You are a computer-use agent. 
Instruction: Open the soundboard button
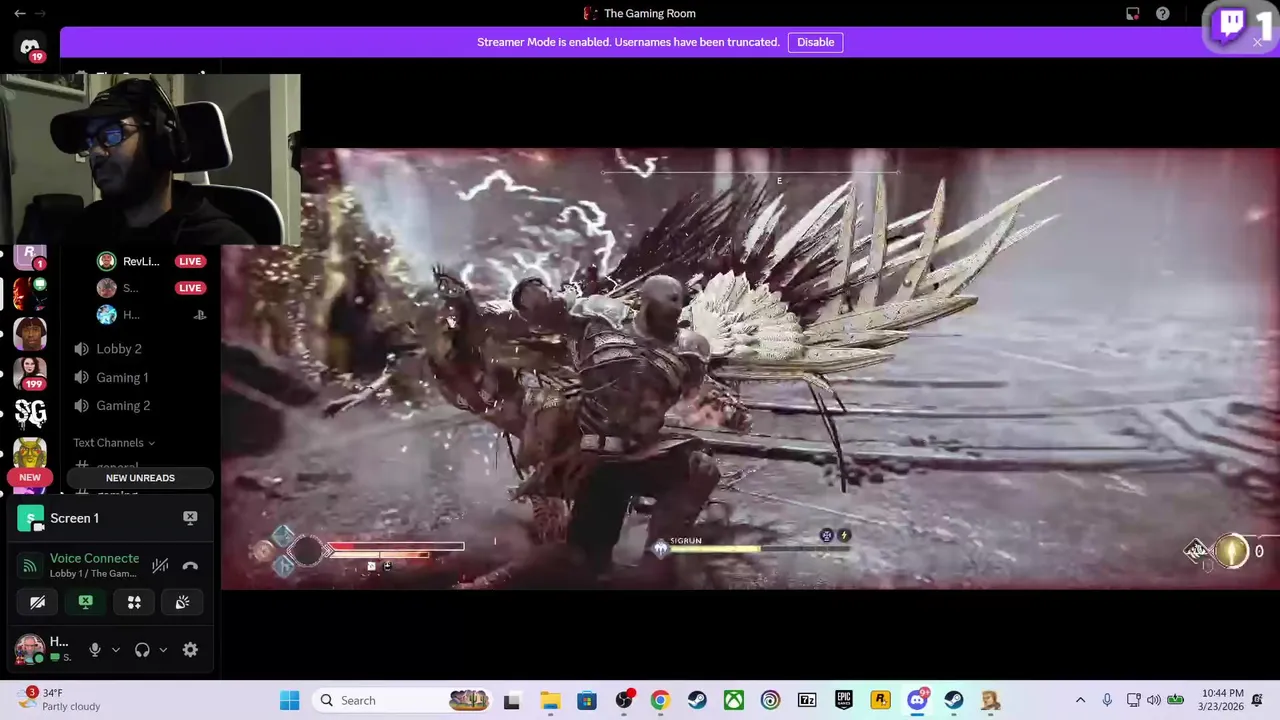click(x=182, y=602)
